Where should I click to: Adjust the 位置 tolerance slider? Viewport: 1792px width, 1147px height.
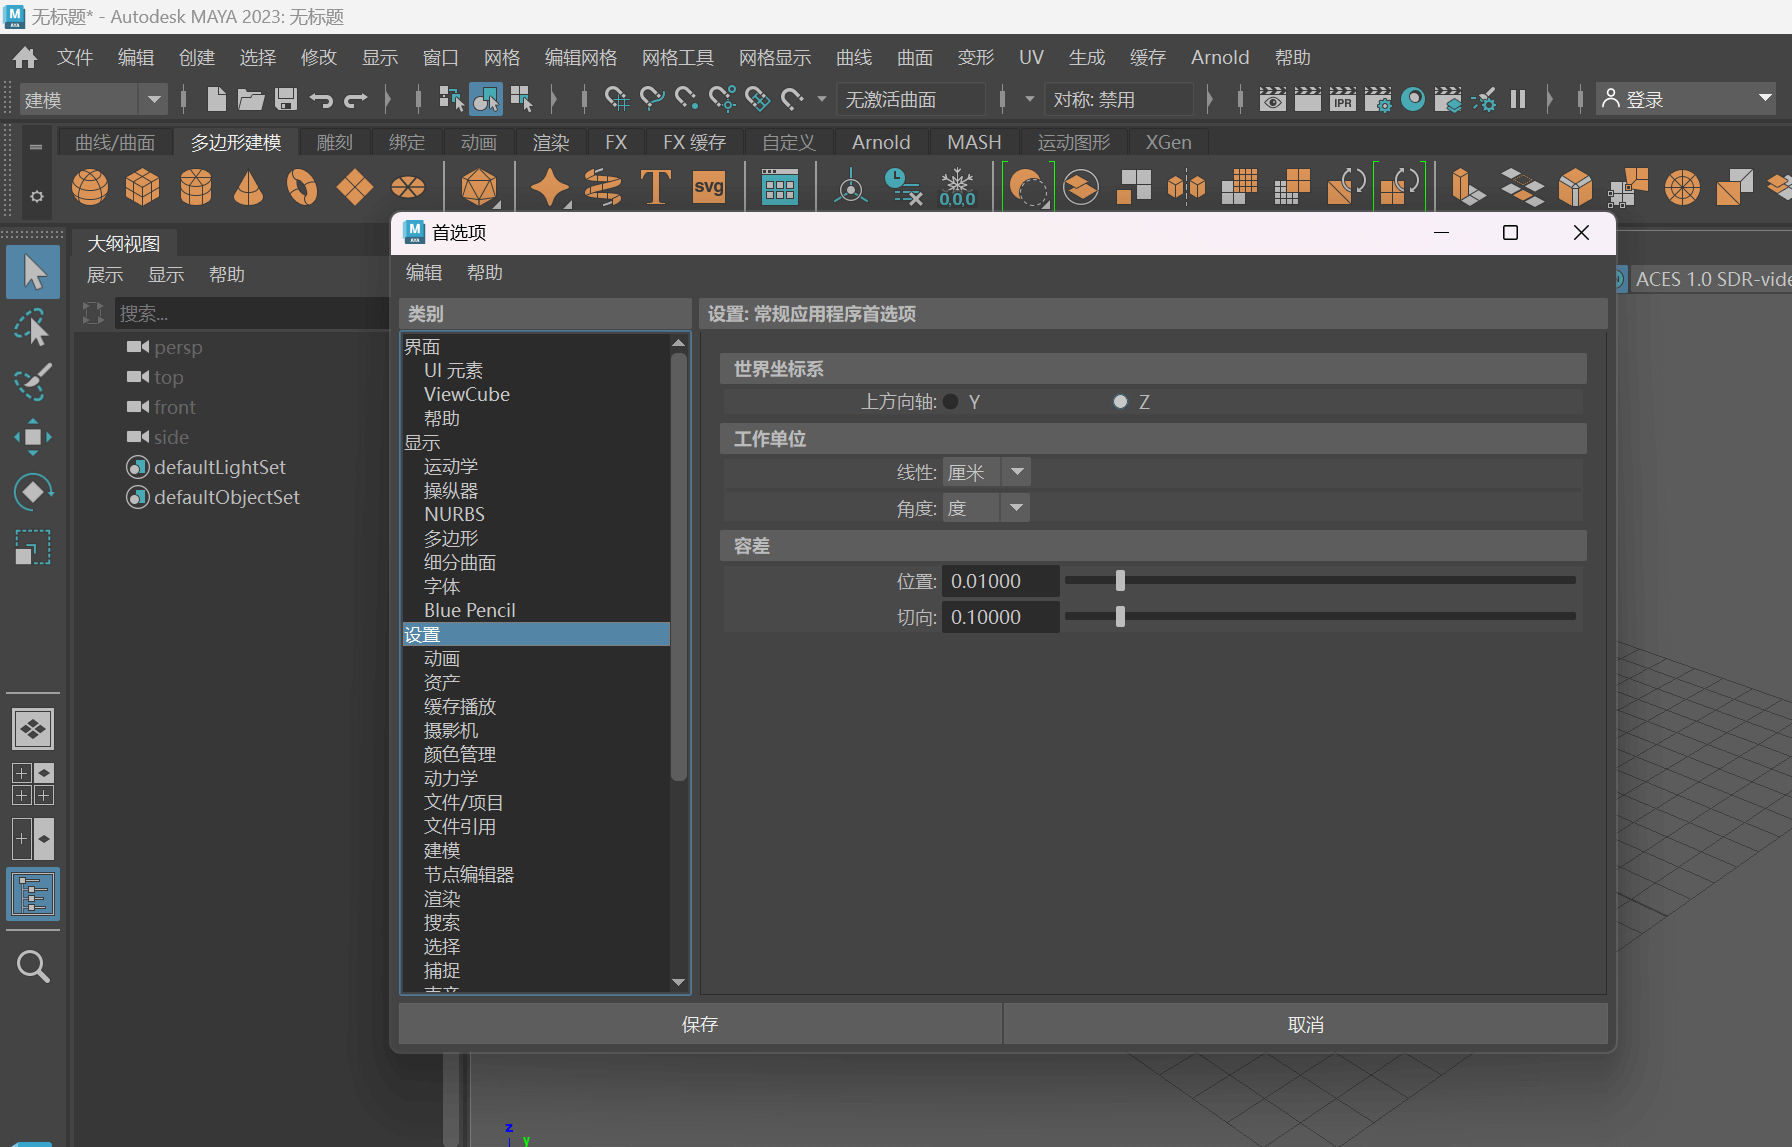[x=1120, y=580]
